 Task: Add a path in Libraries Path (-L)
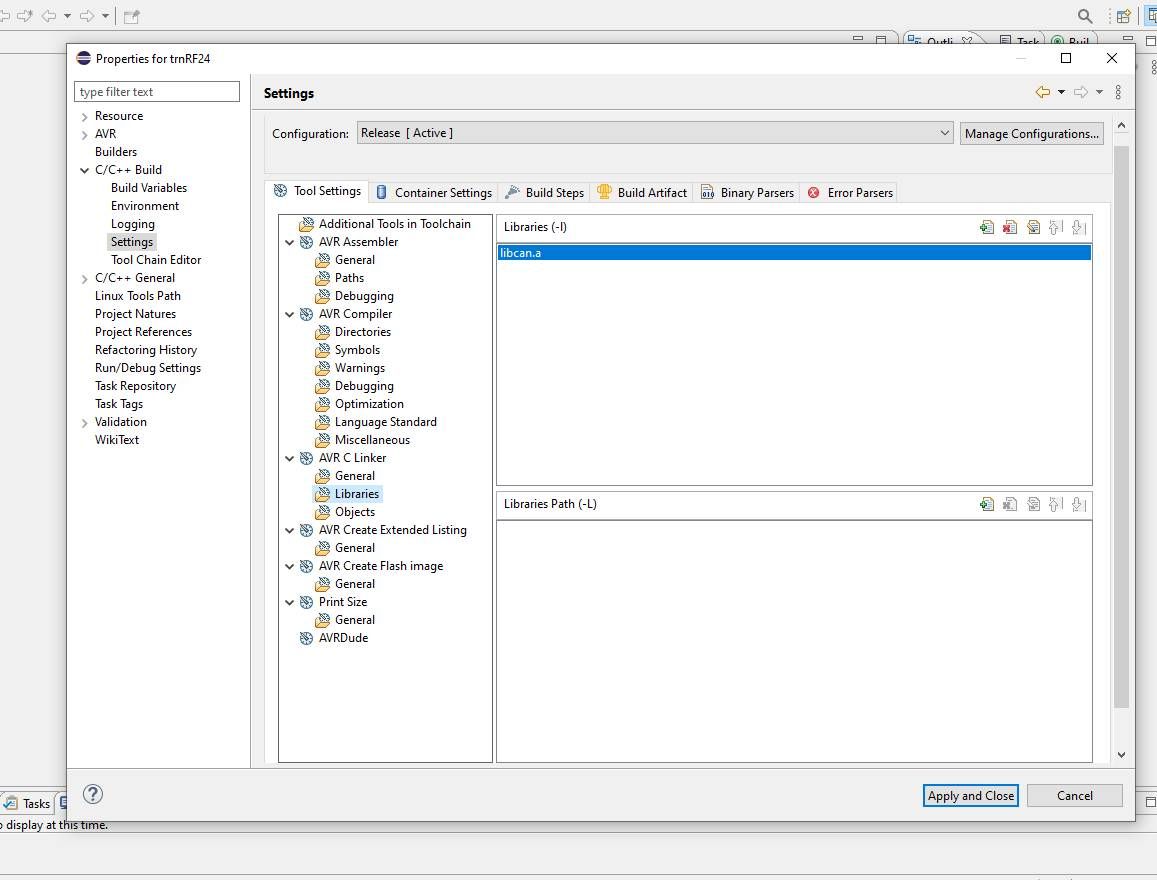coord(987,505)
